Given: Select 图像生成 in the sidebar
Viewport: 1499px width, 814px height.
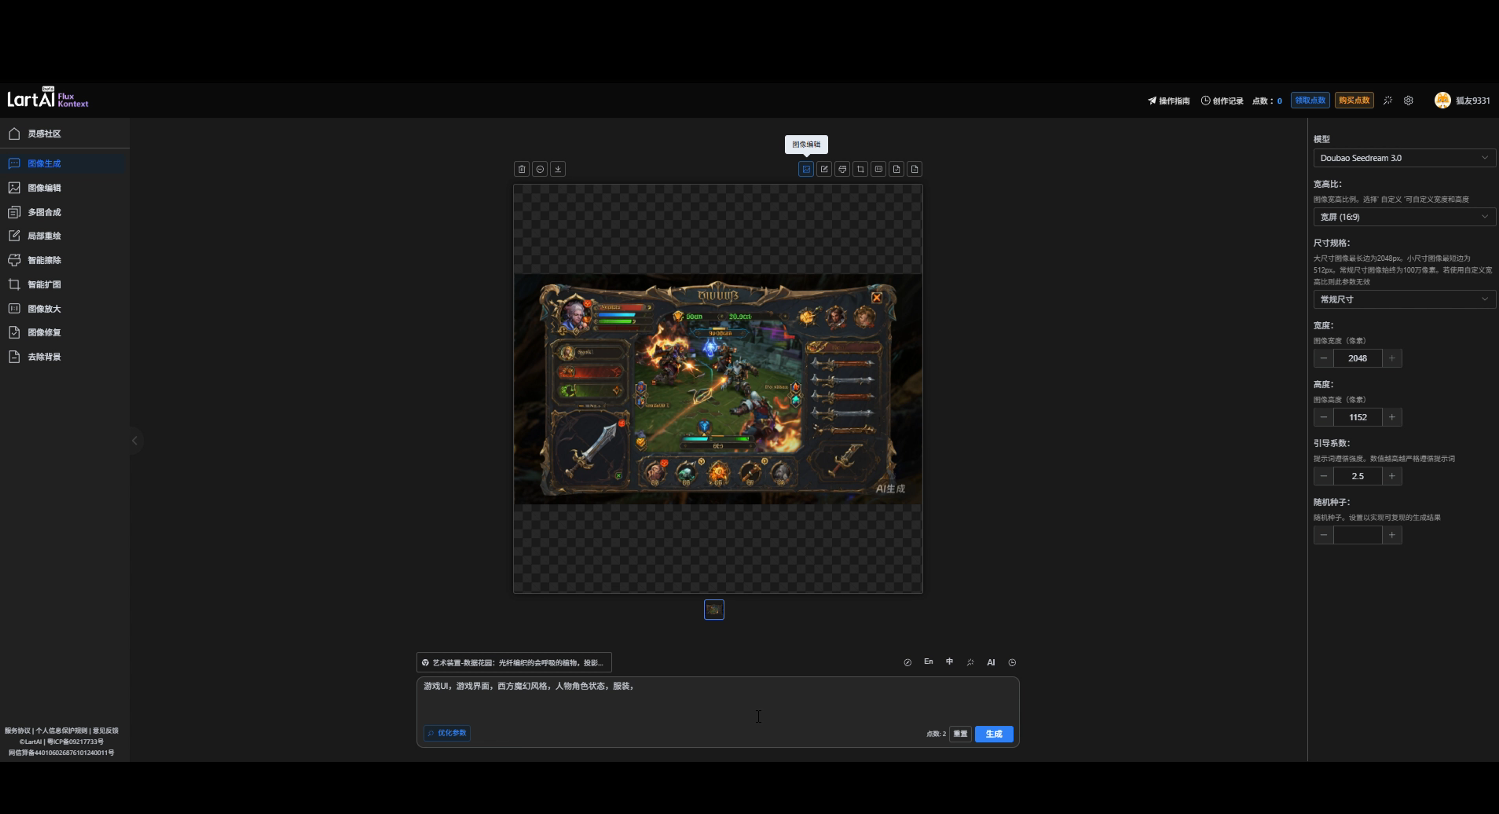Looking at the screenshot, I should (64, 163).
